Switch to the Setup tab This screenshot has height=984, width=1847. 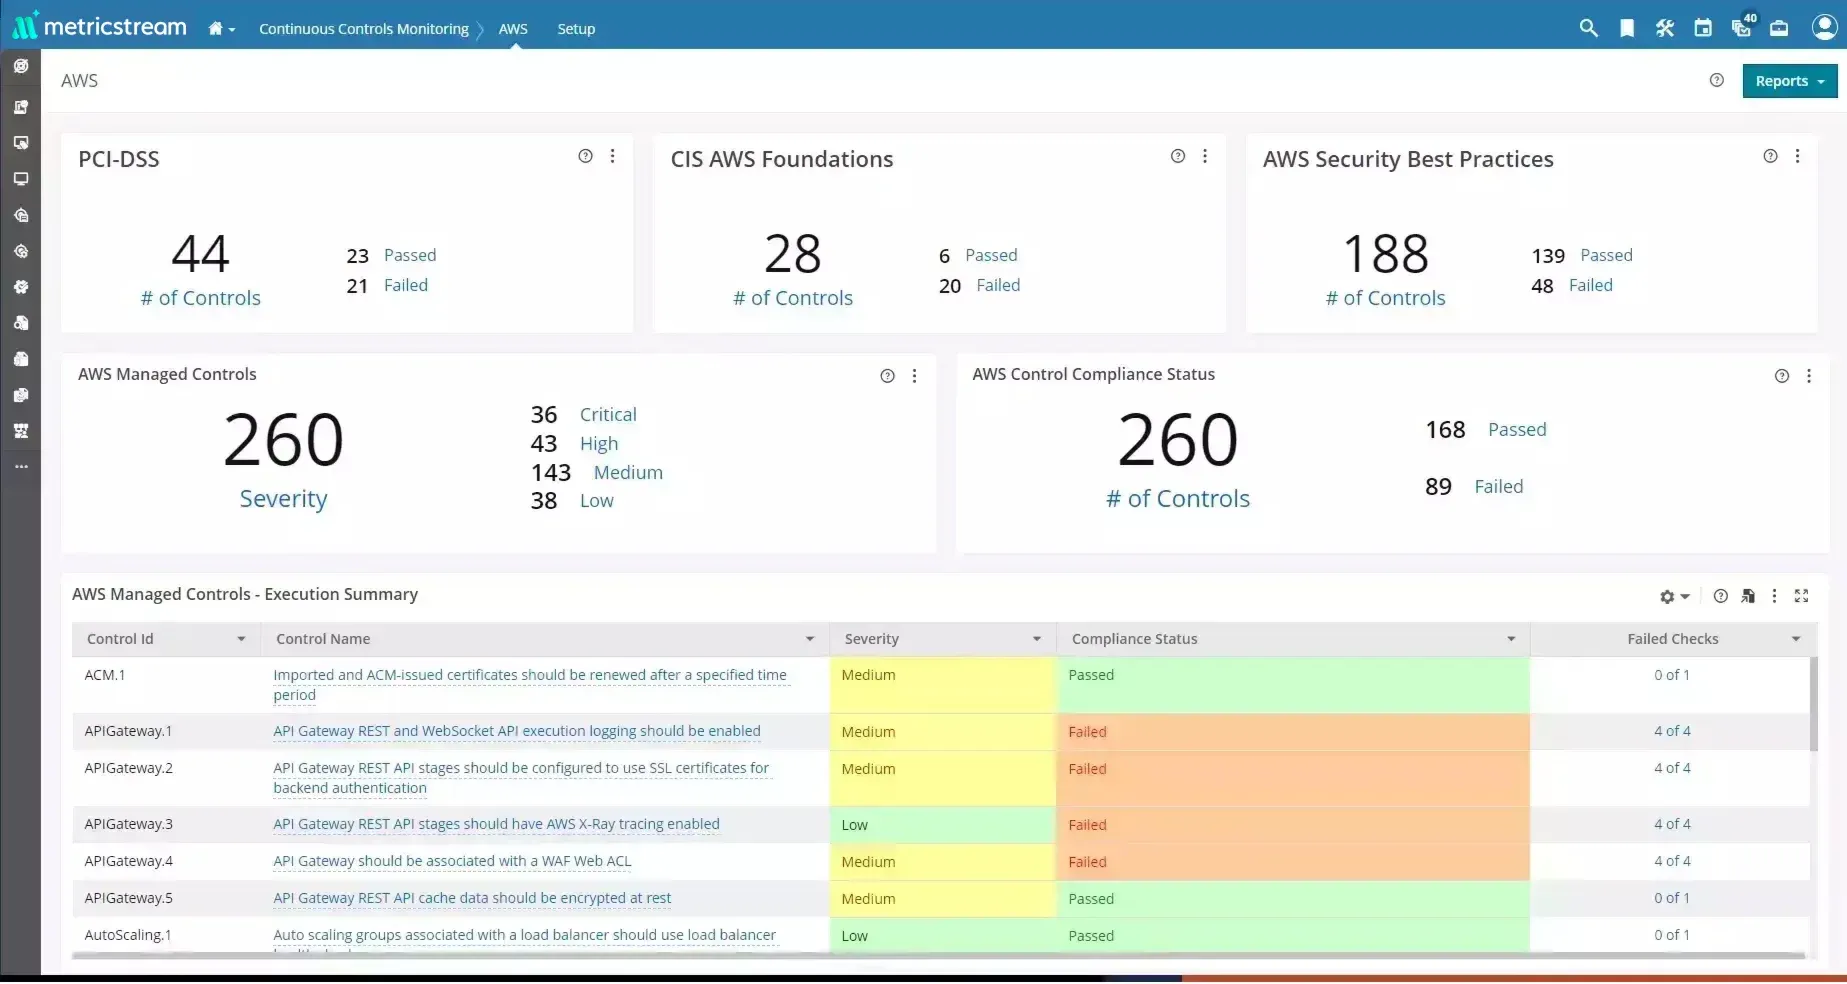click(x=576, y=29)
